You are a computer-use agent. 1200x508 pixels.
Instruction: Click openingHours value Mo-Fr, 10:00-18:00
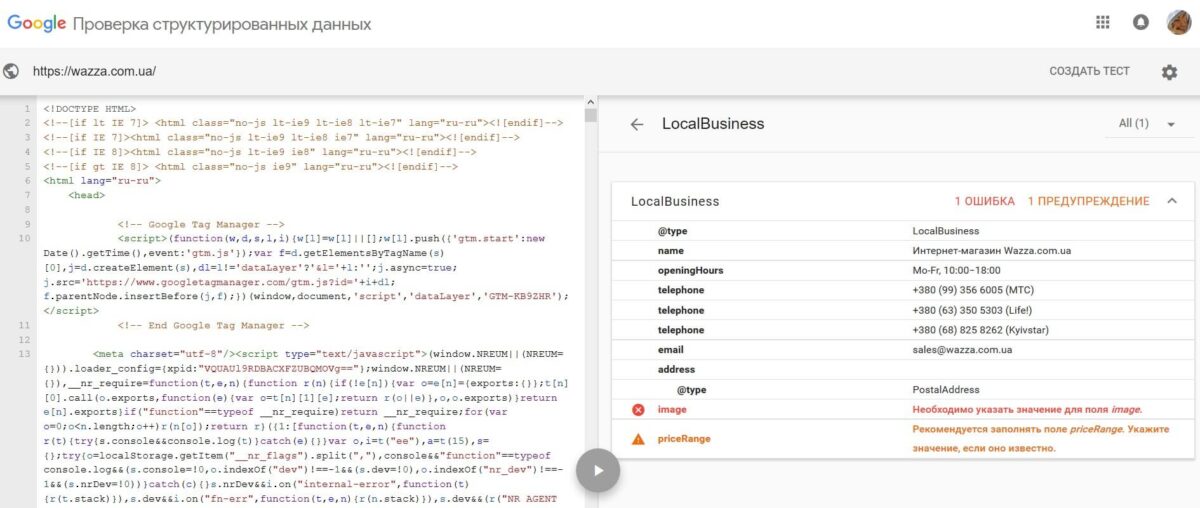958,270
